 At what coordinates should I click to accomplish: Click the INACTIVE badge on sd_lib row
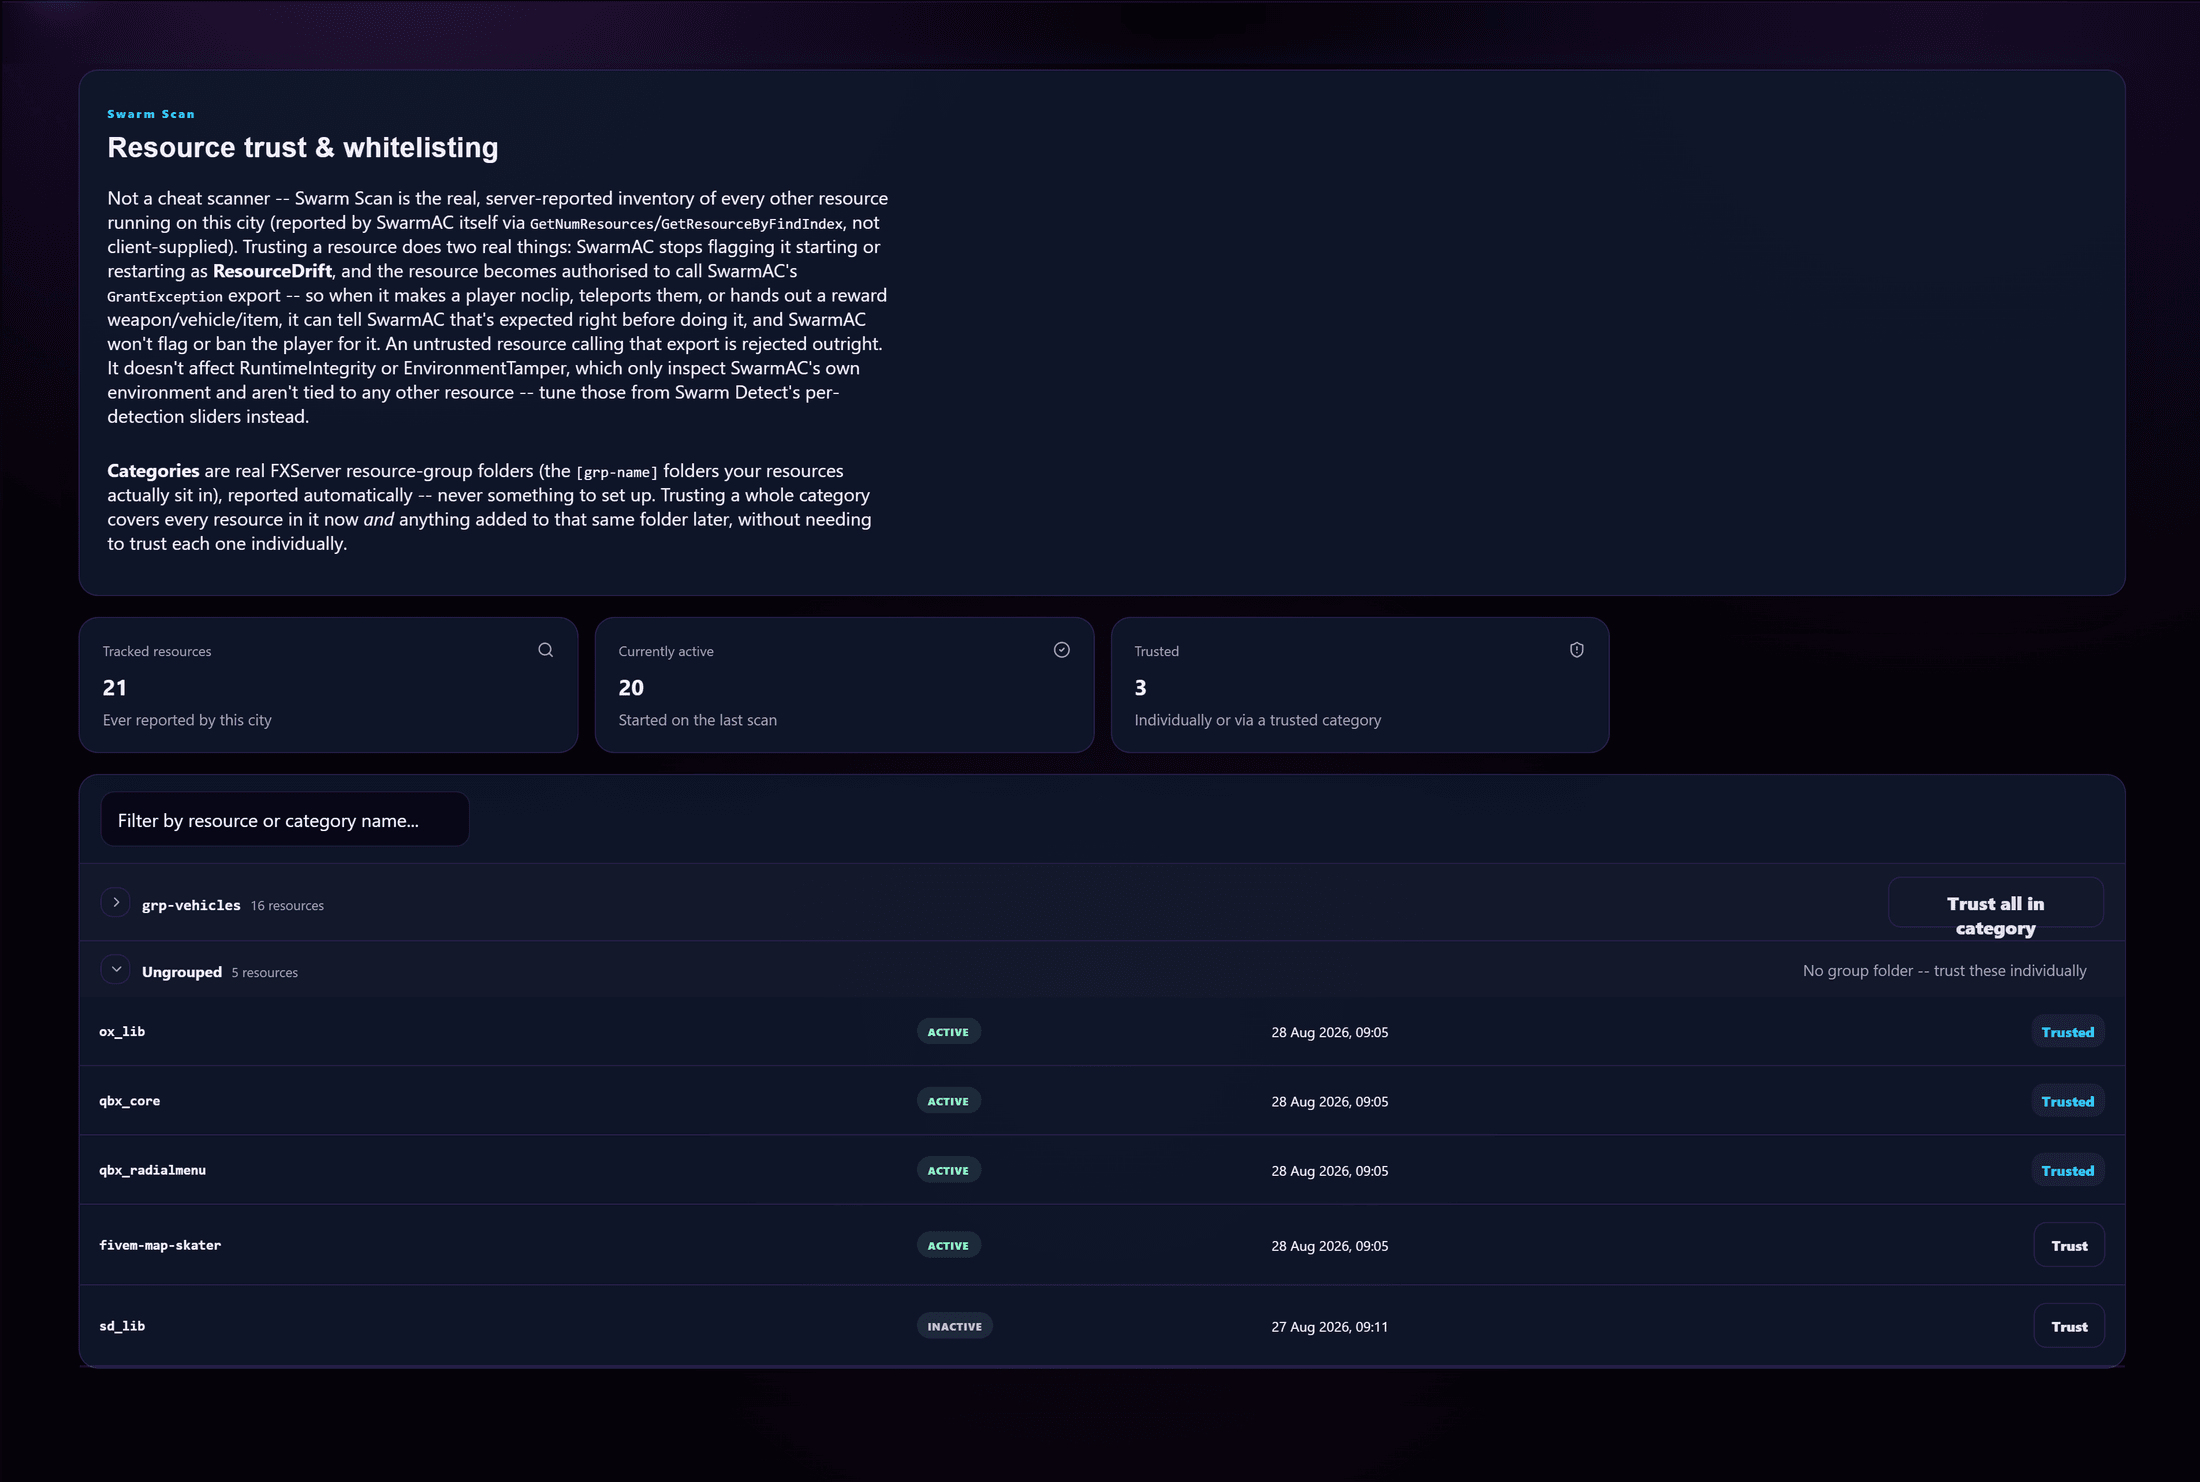954,1327
